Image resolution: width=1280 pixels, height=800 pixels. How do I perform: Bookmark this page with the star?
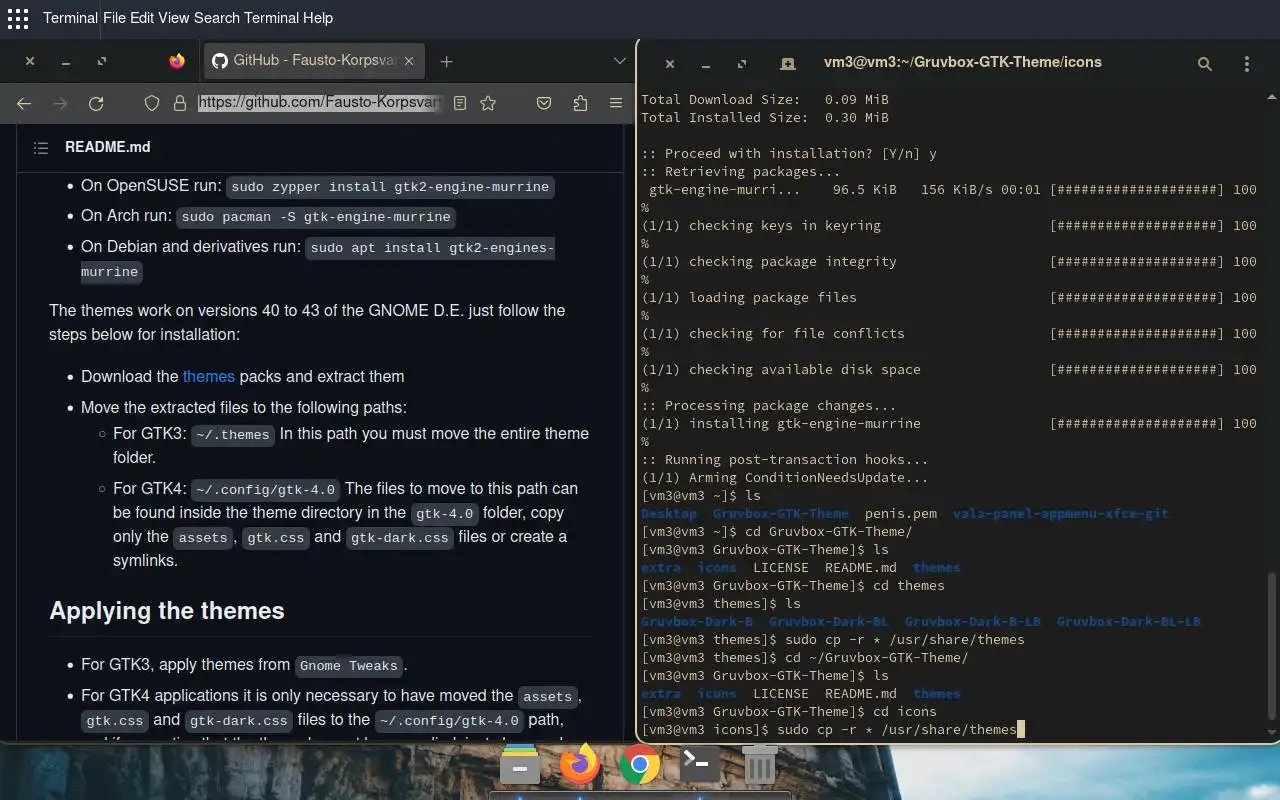pos(488,103)
